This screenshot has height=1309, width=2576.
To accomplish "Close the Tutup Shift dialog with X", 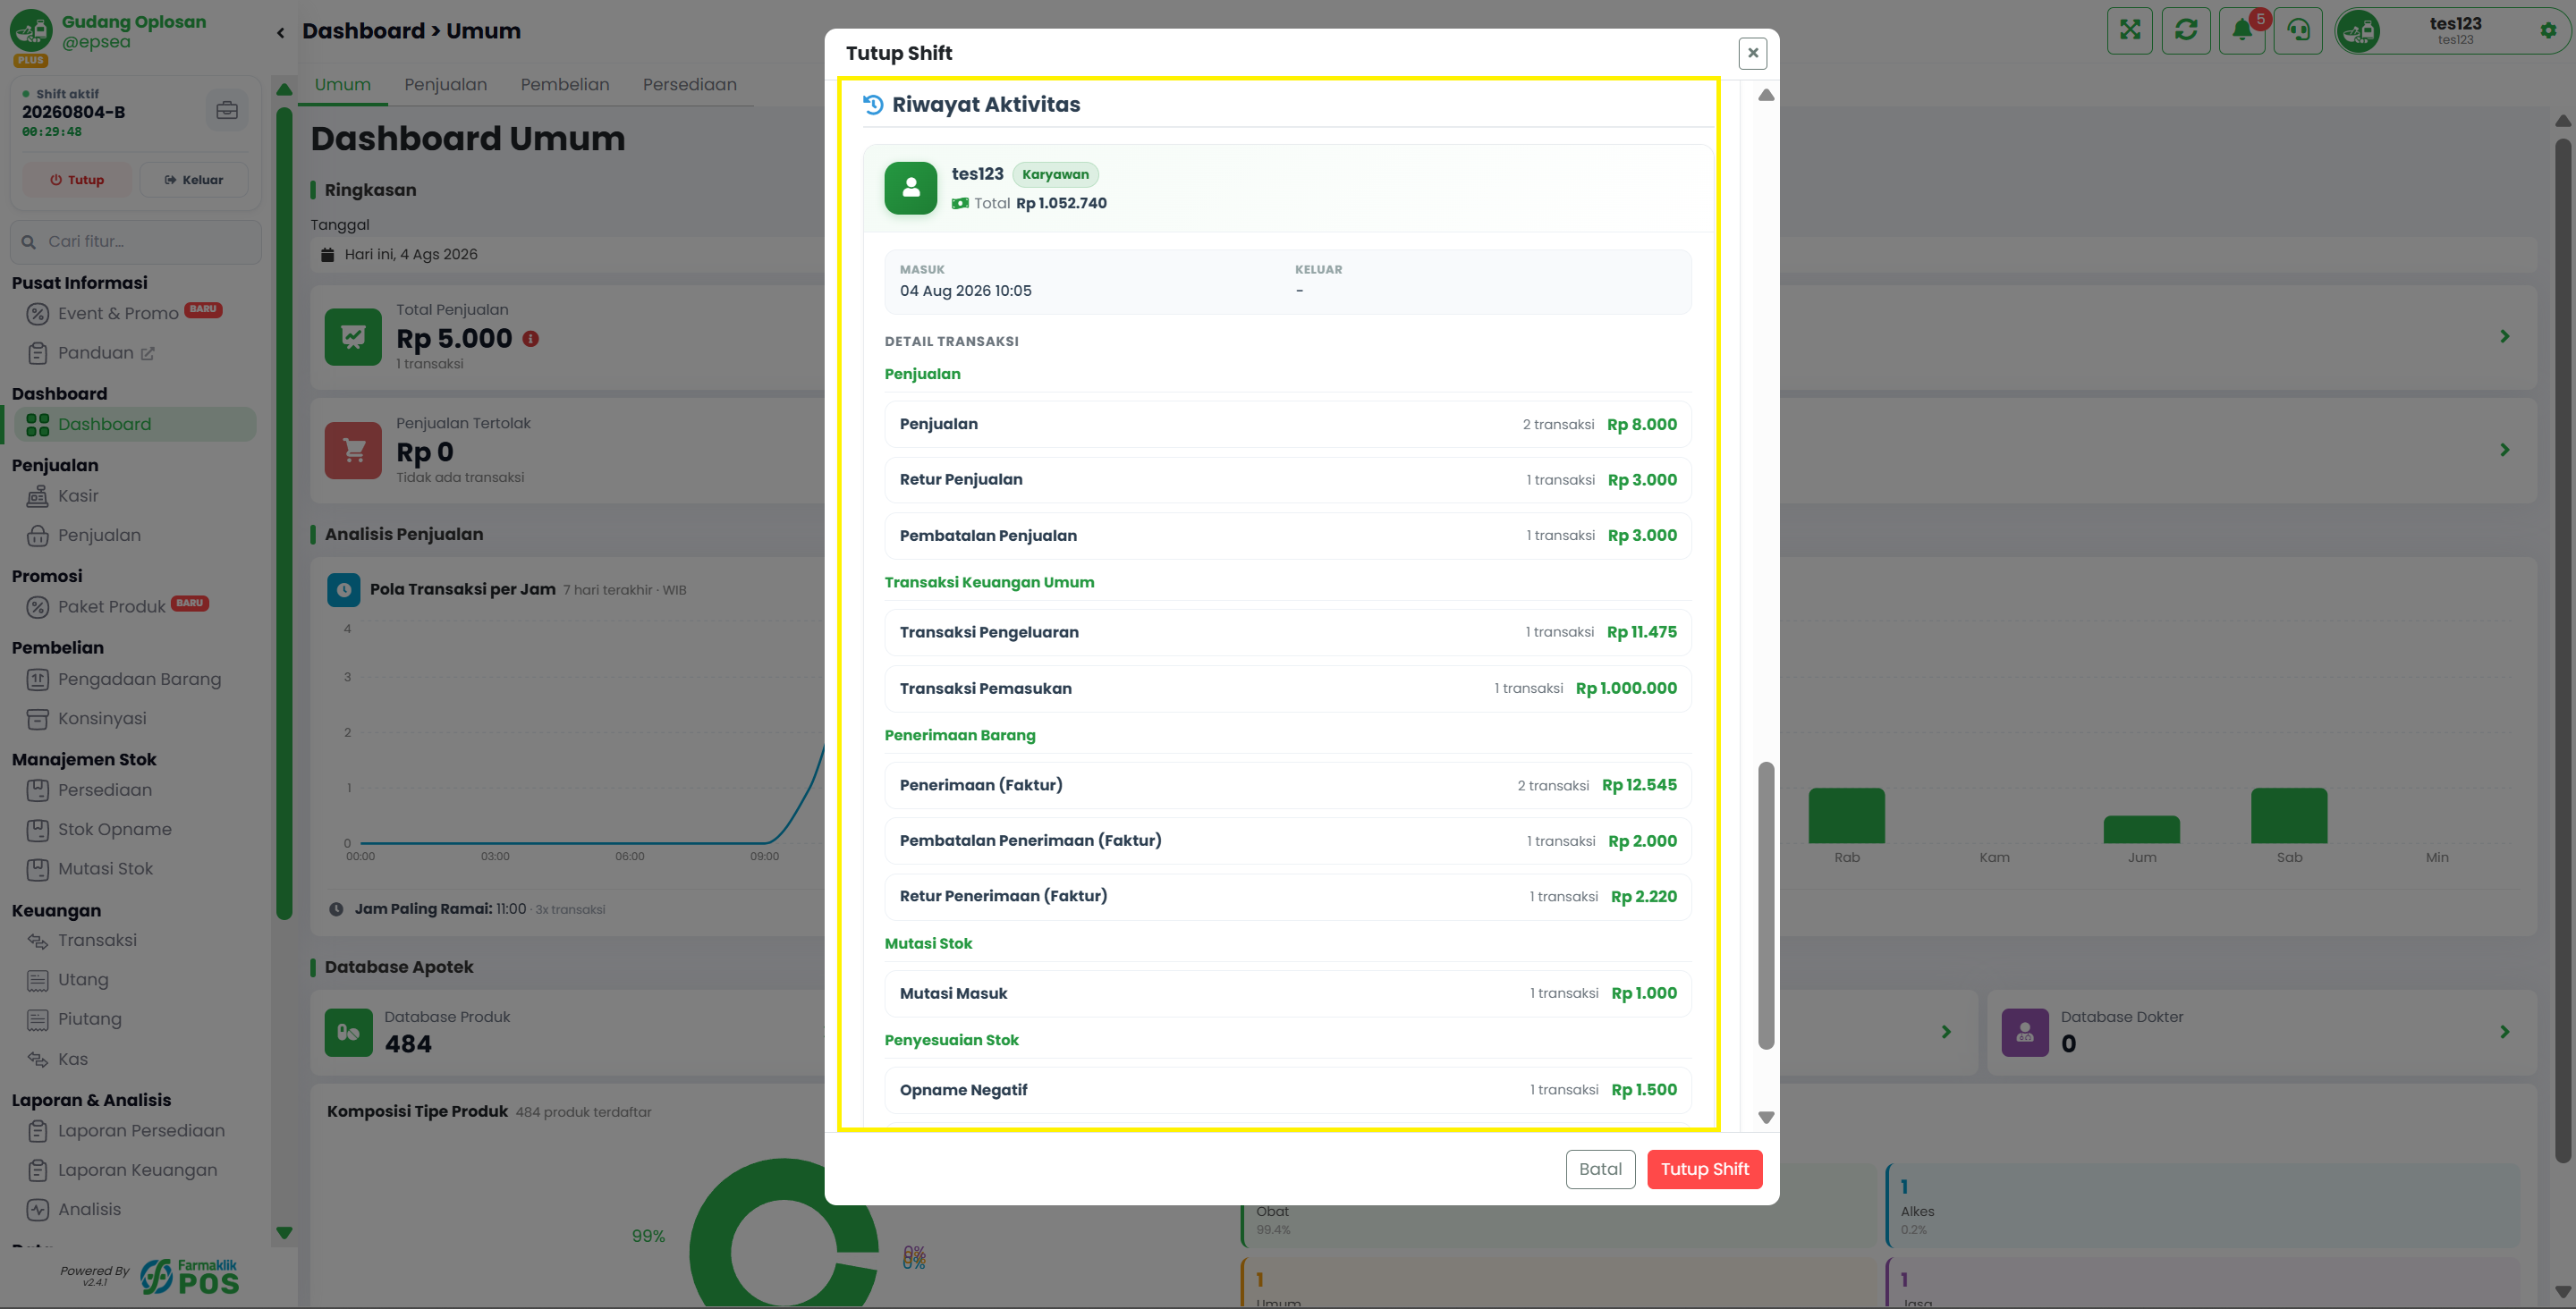I will coord(1752,53).
